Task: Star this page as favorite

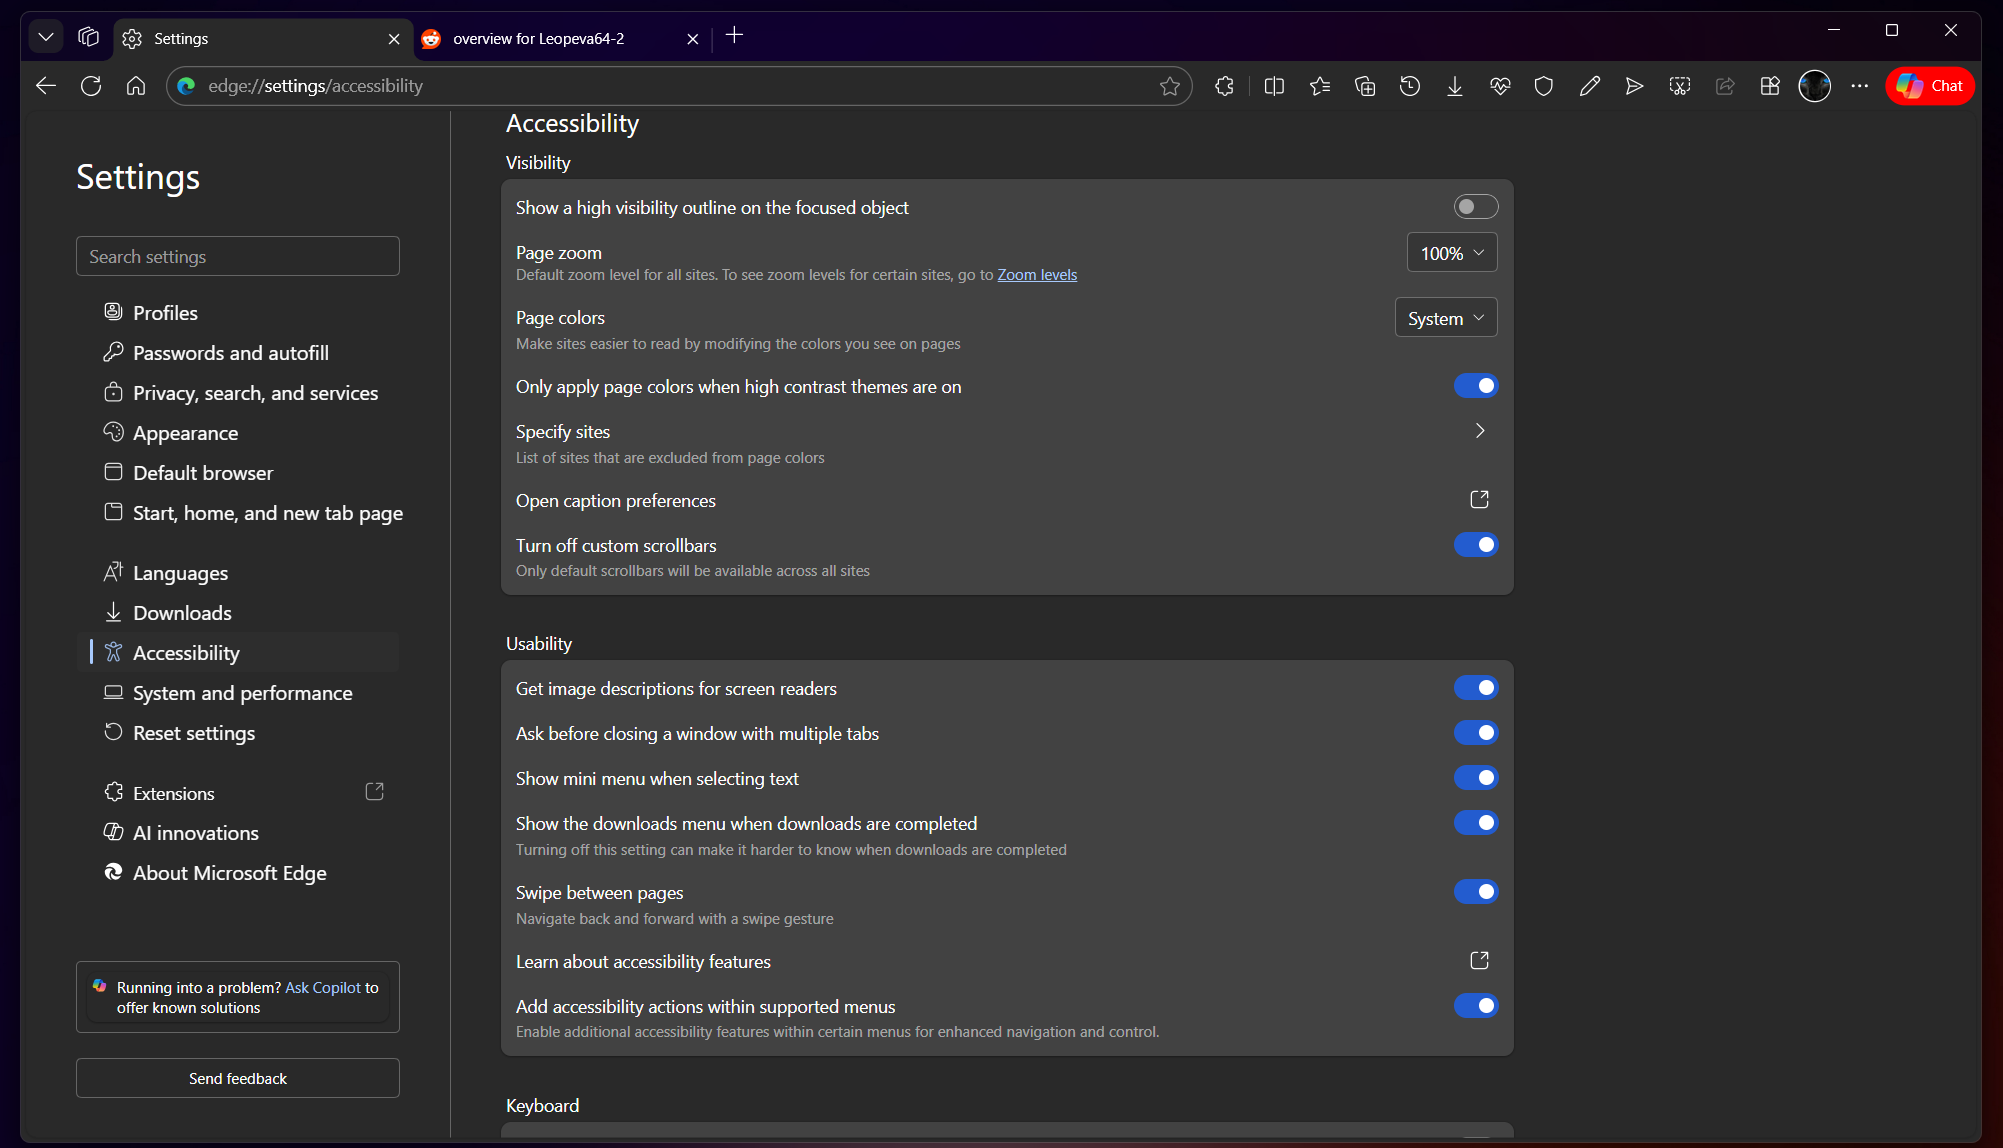Action: coord(1170,86)
